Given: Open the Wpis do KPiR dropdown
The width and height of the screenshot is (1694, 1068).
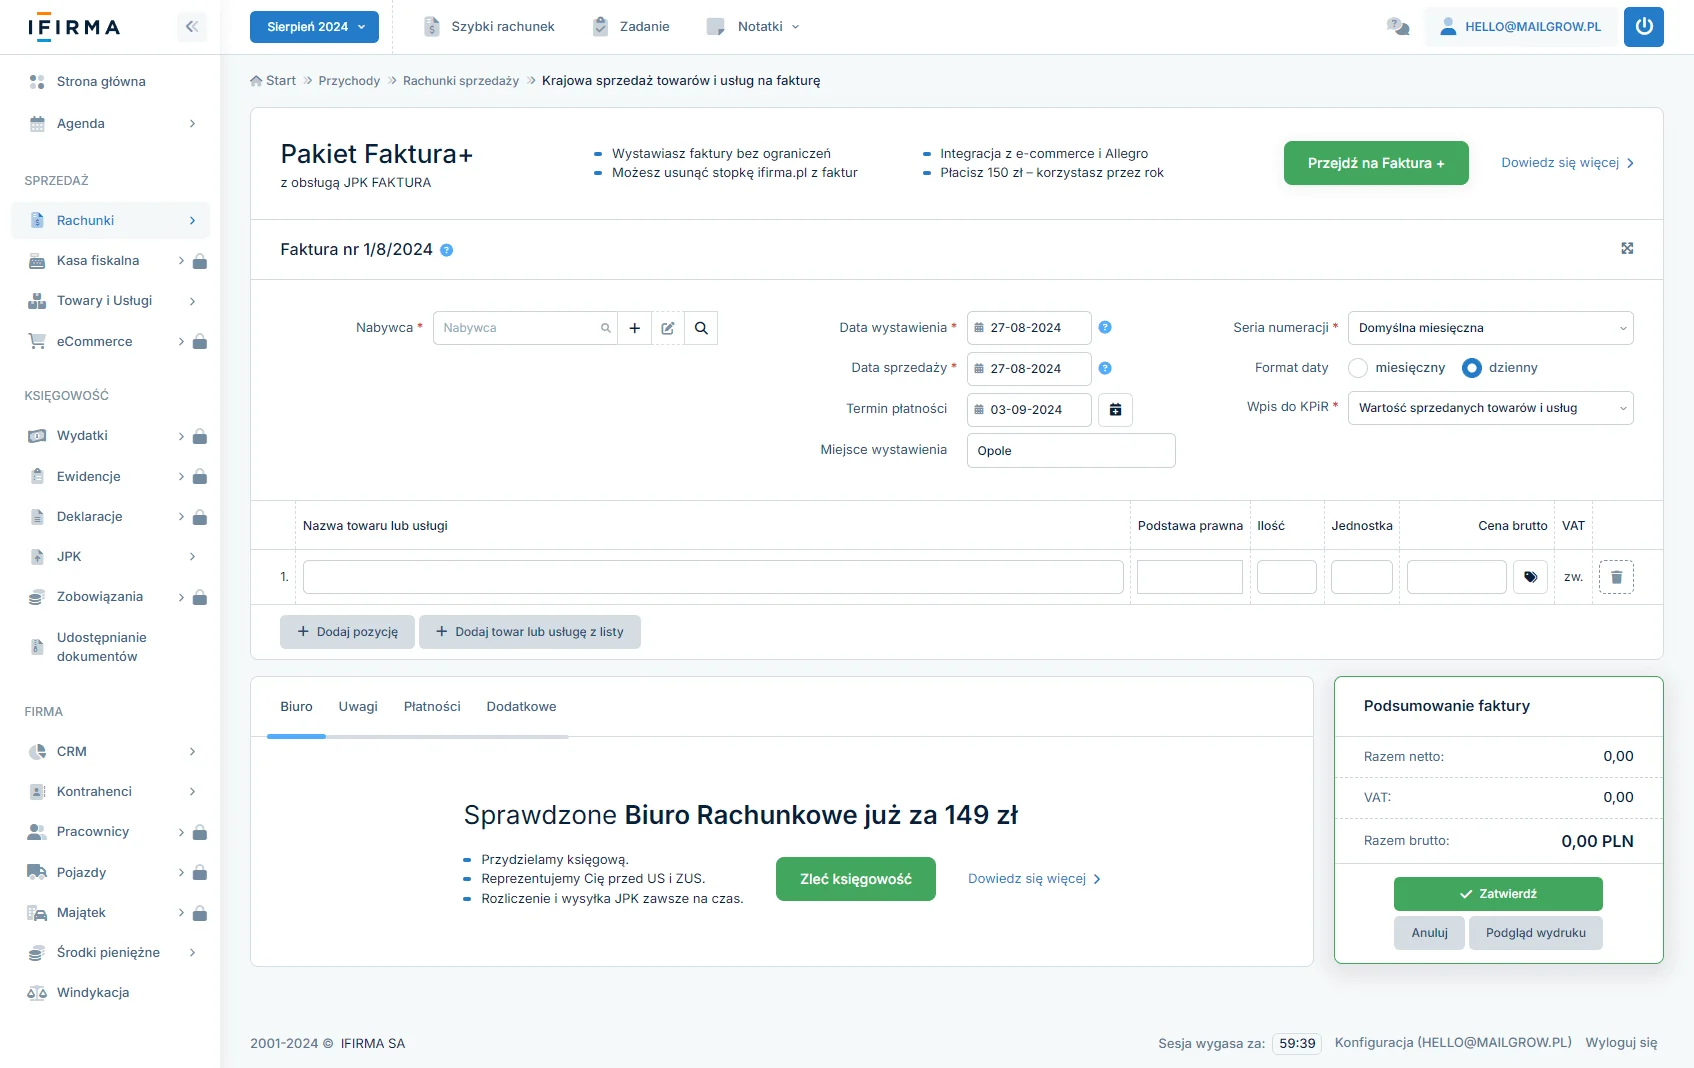Looking at the screenshot, I should click(x=1490, y=408).
